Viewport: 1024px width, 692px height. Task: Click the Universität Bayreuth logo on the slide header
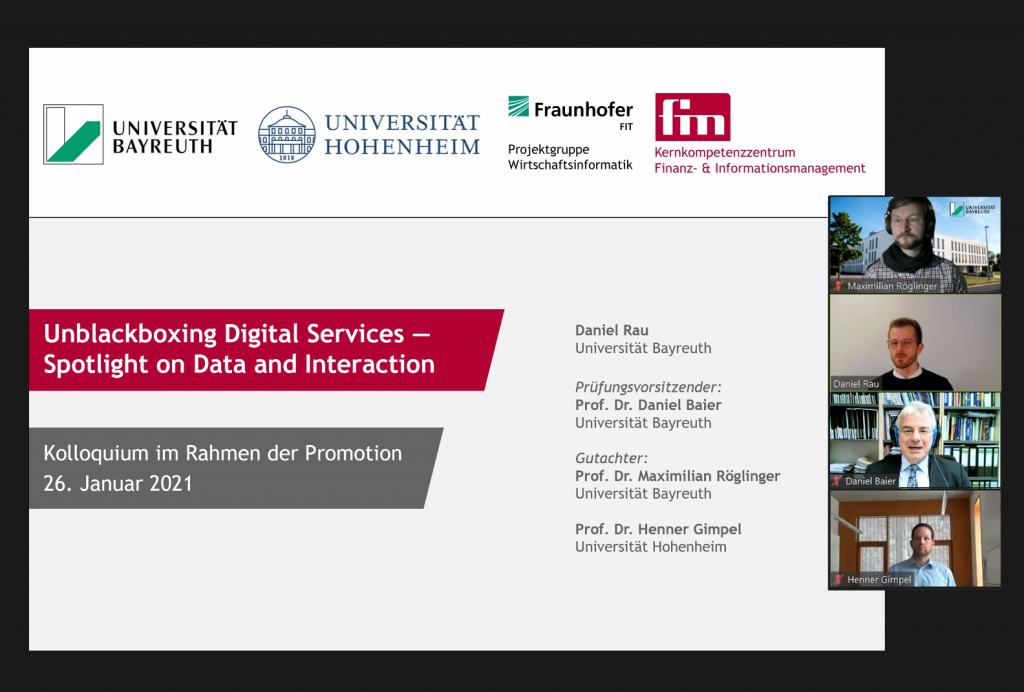click(x=140, y=134)
